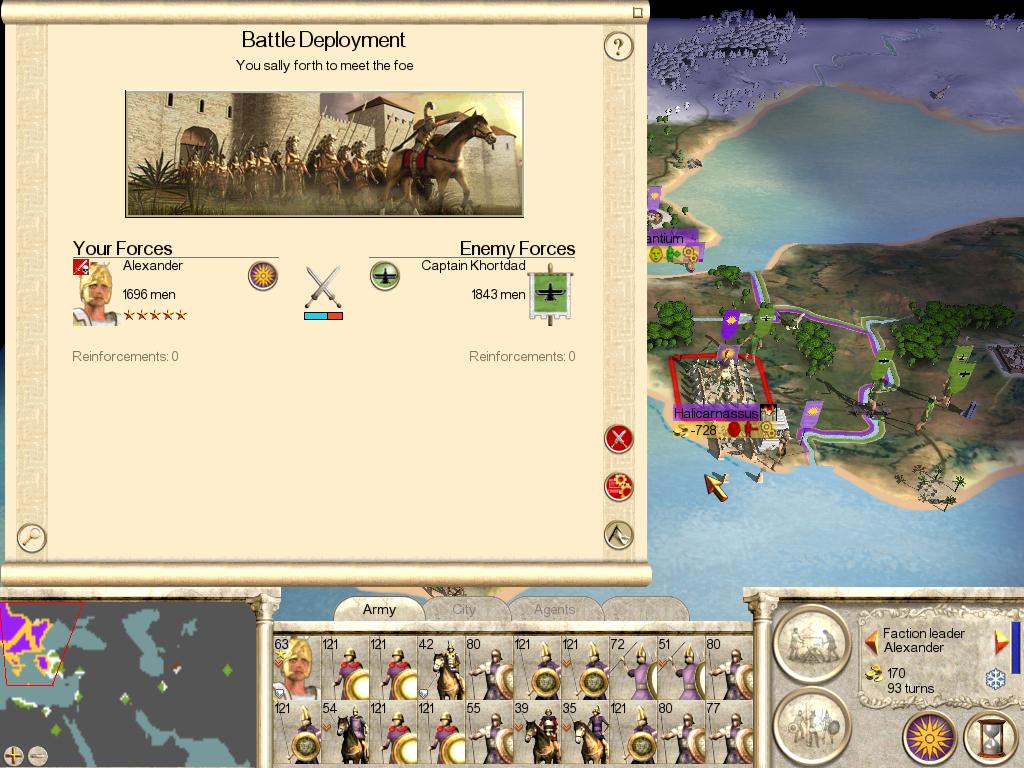Viewport: 1024px width, 768px height.
Task: Click the battle odds balance bar
Action: [x=323, y=316]
